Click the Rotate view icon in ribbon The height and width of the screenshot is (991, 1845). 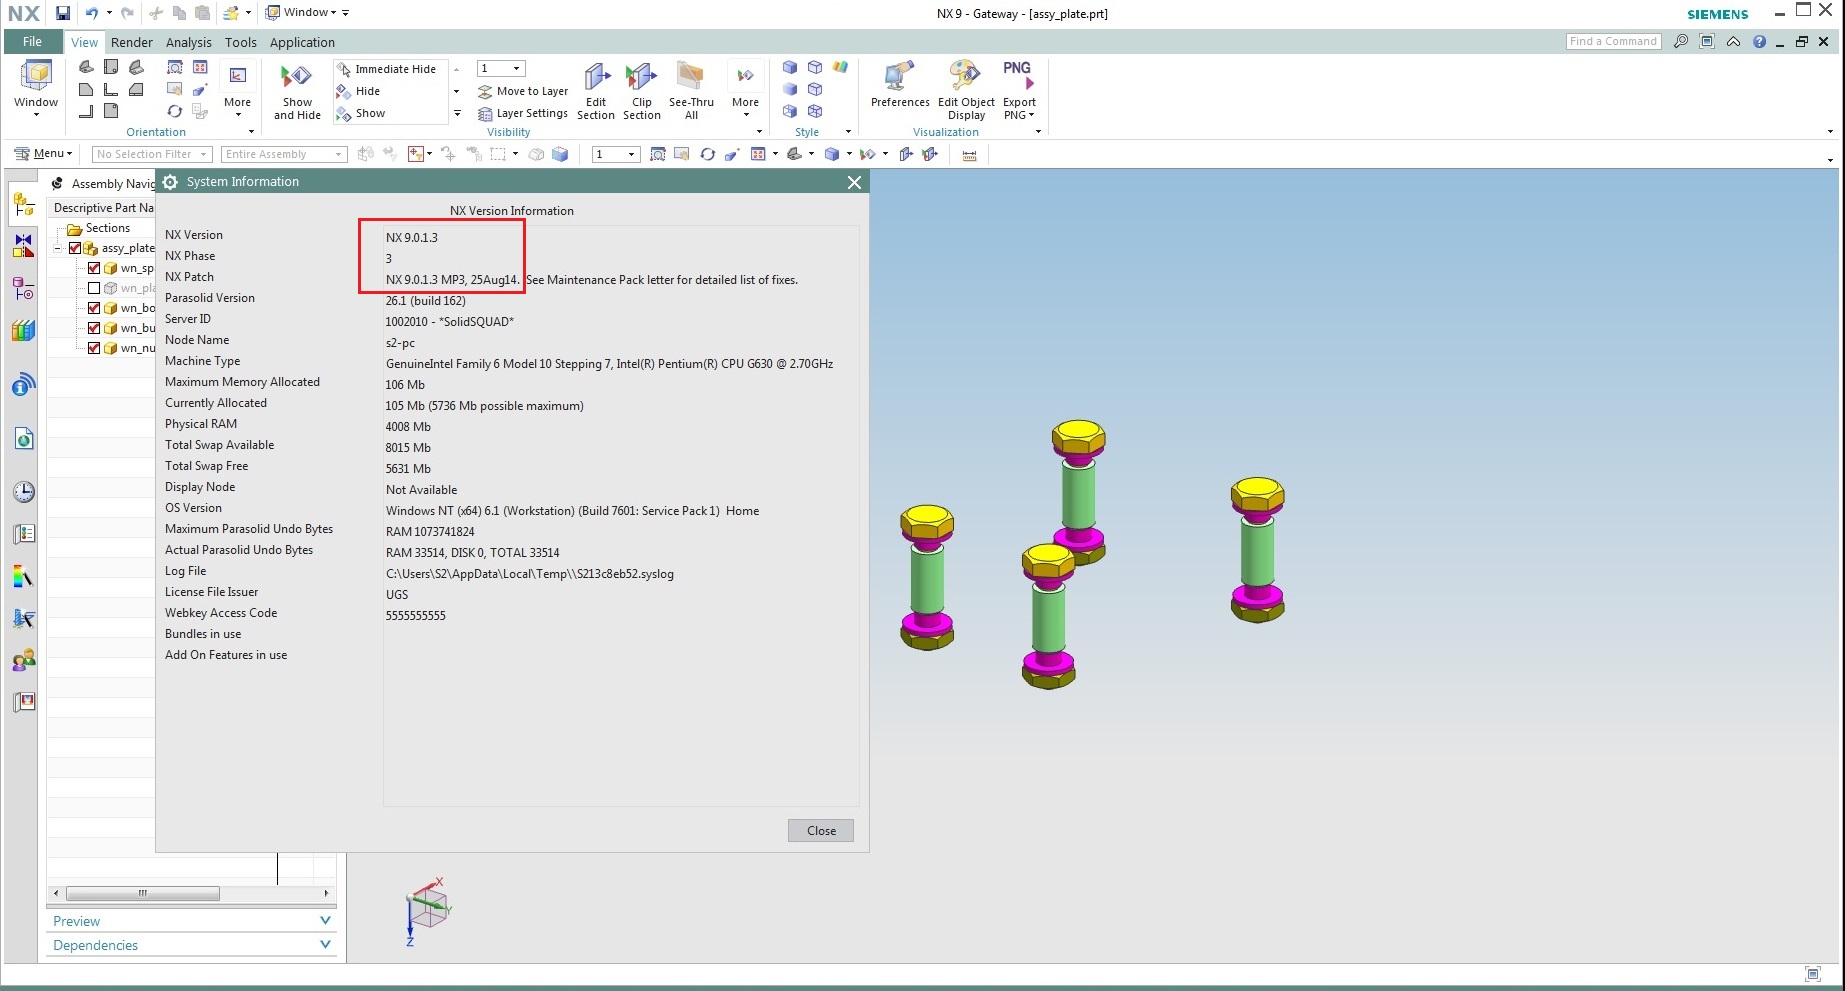point(175,111)
